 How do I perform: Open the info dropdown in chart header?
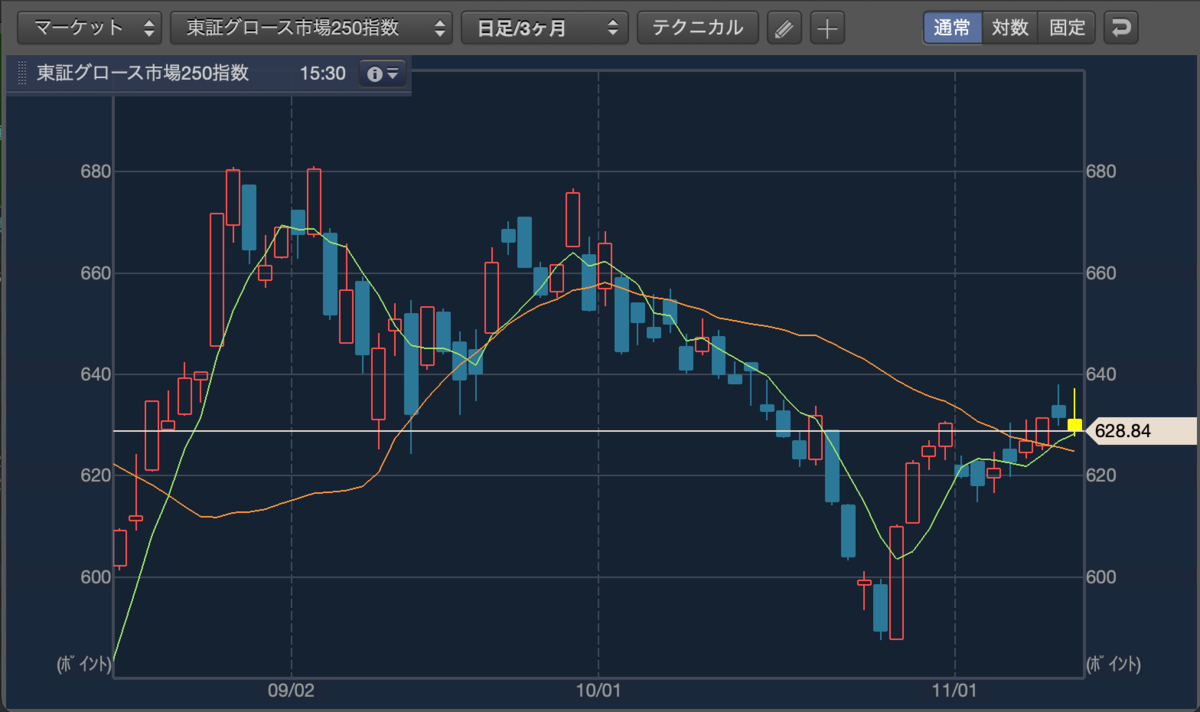(383, 74)
